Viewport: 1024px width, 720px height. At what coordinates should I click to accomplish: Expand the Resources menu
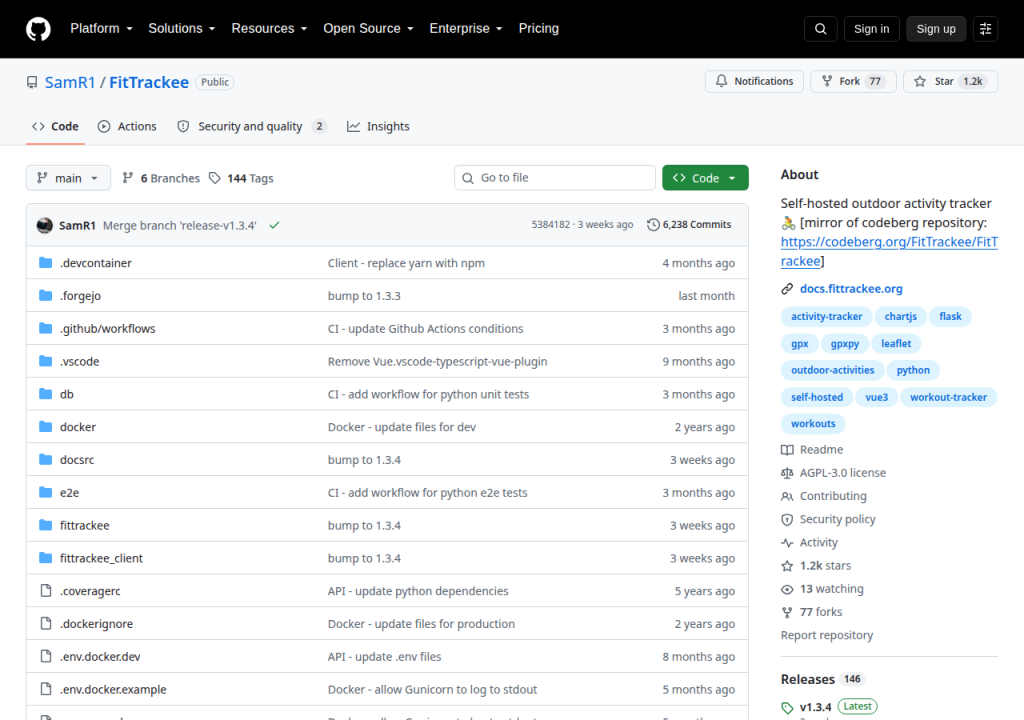[x=269, y=29]
